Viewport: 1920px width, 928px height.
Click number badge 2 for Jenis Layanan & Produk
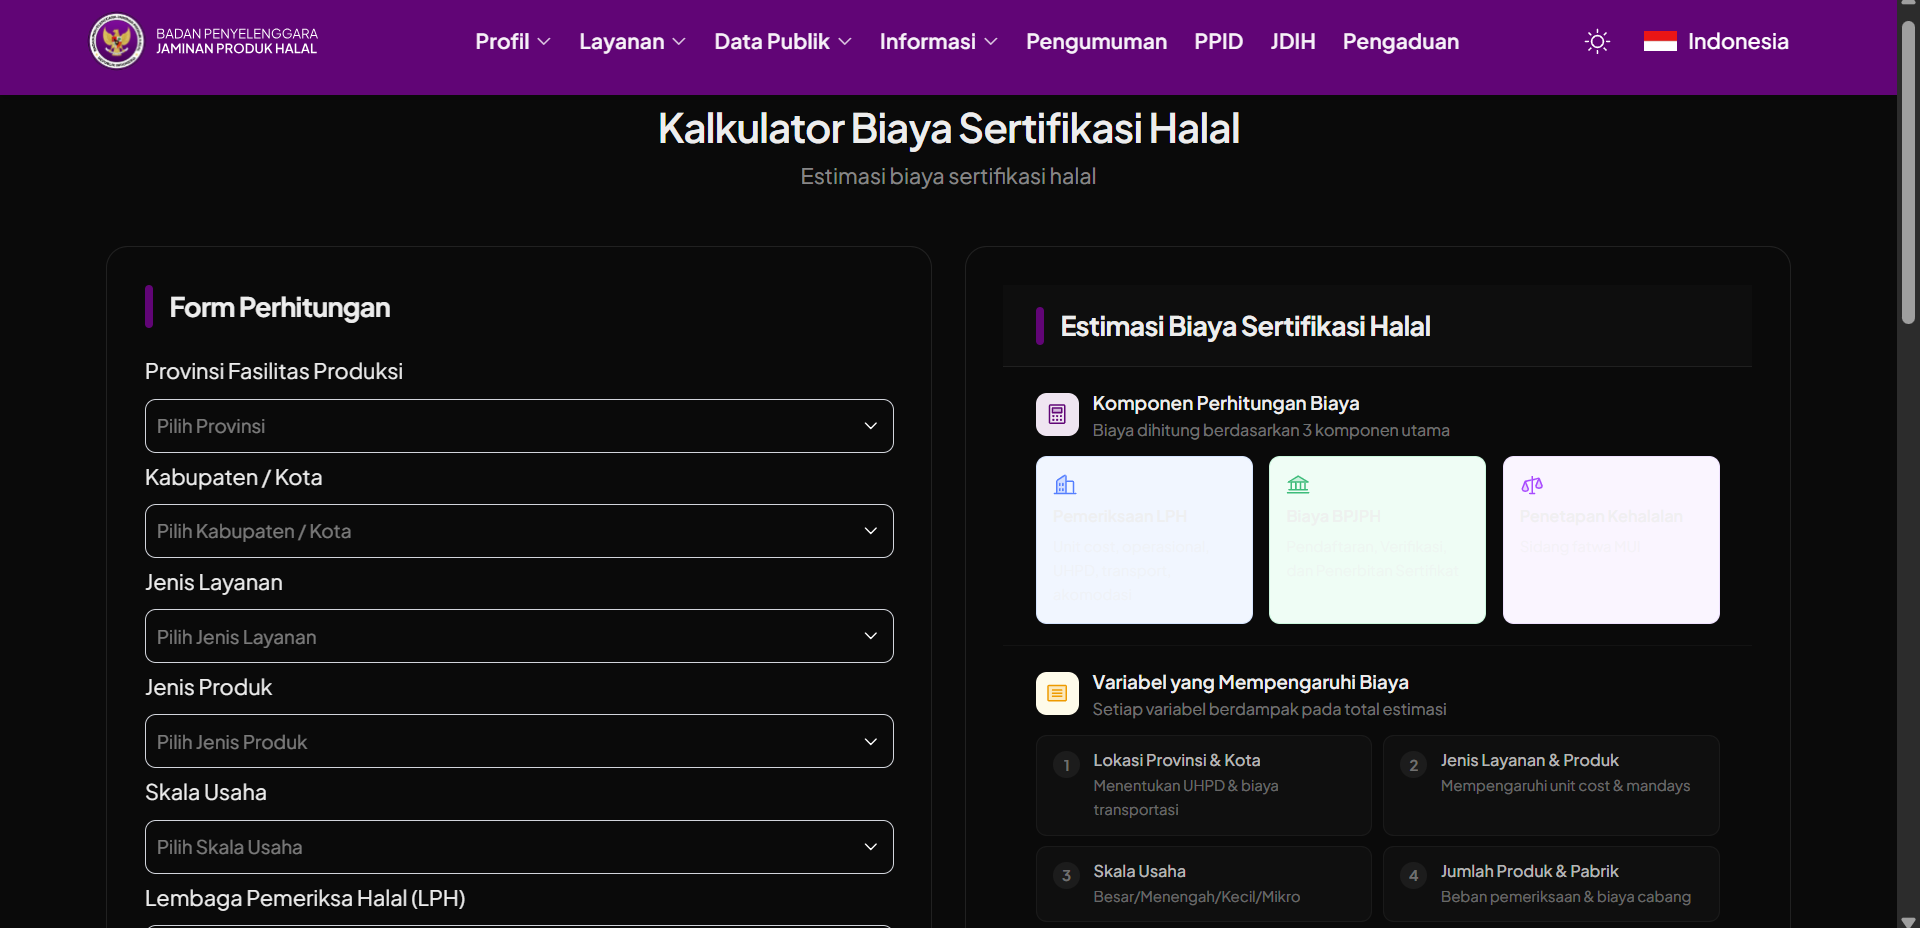[1413, 765]
